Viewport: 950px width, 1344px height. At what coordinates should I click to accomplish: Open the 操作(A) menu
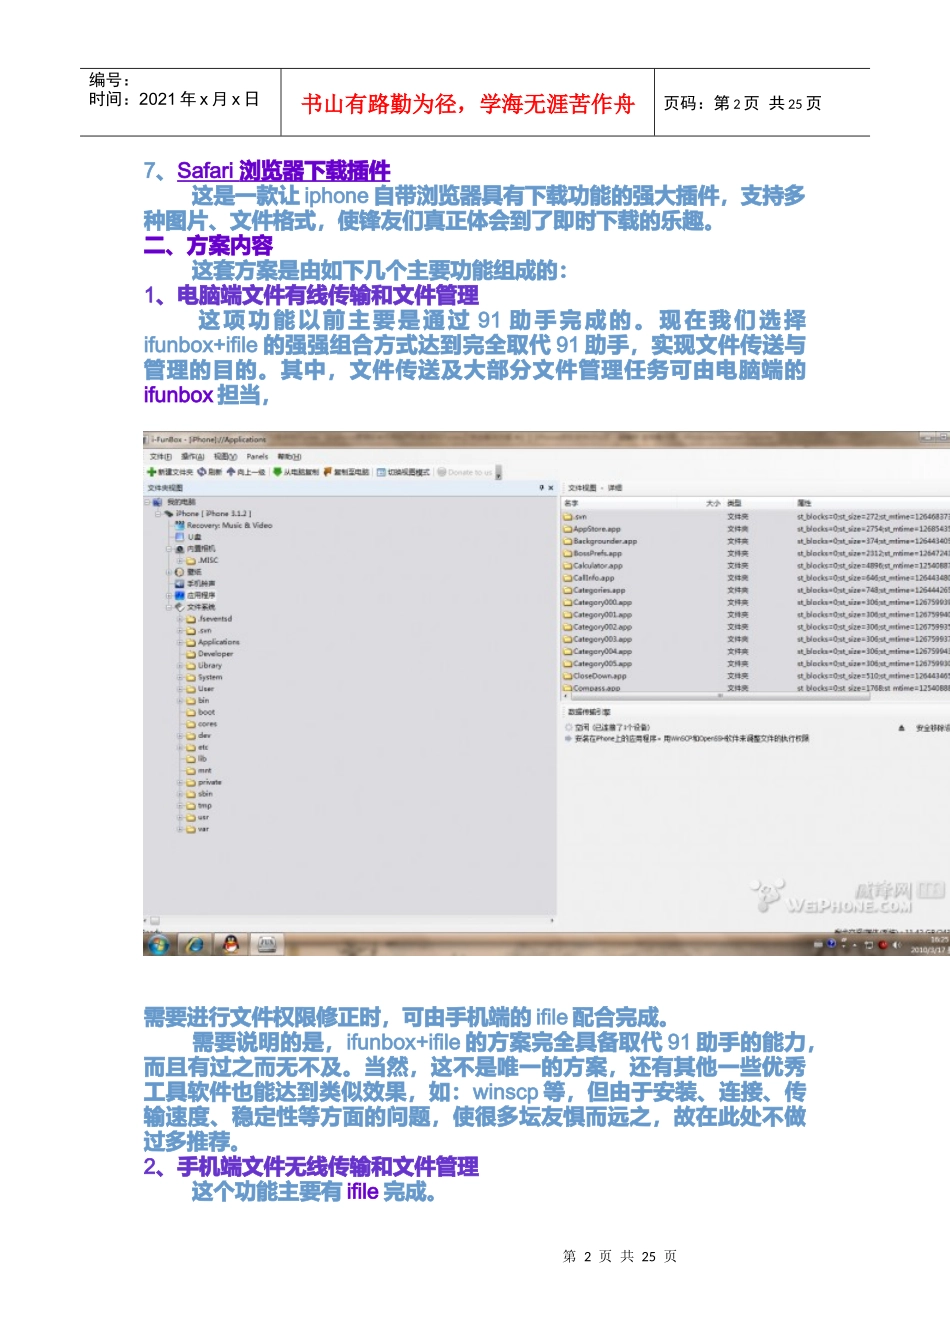[x=192, y=457]
